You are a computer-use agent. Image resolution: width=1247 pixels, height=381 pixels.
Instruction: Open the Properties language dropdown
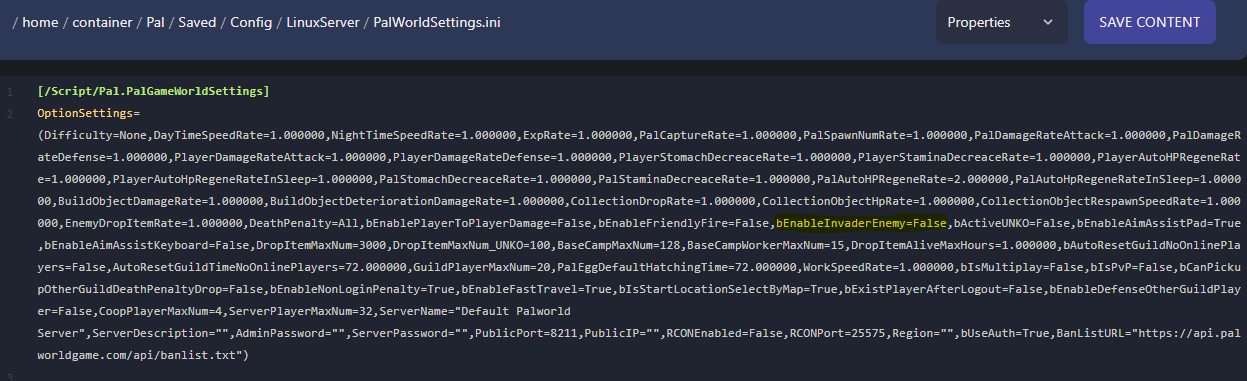pos(1002,22)
